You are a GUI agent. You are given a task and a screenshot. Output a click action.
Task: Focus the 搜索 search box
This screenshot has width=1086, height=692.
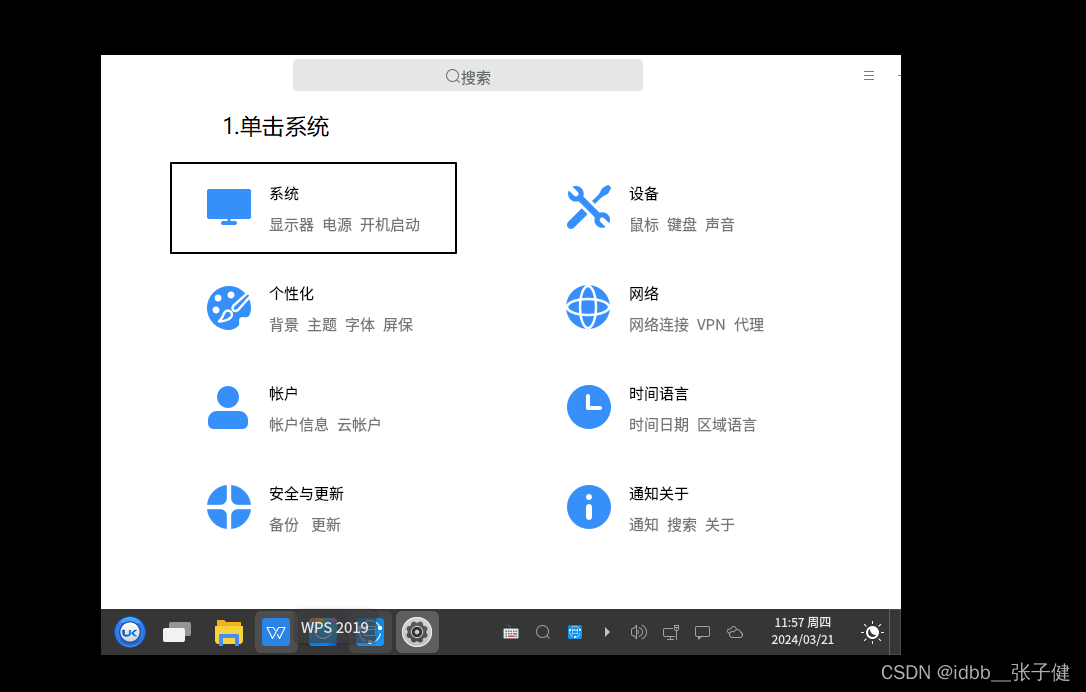pyautogui.click(x=468, y=75)
